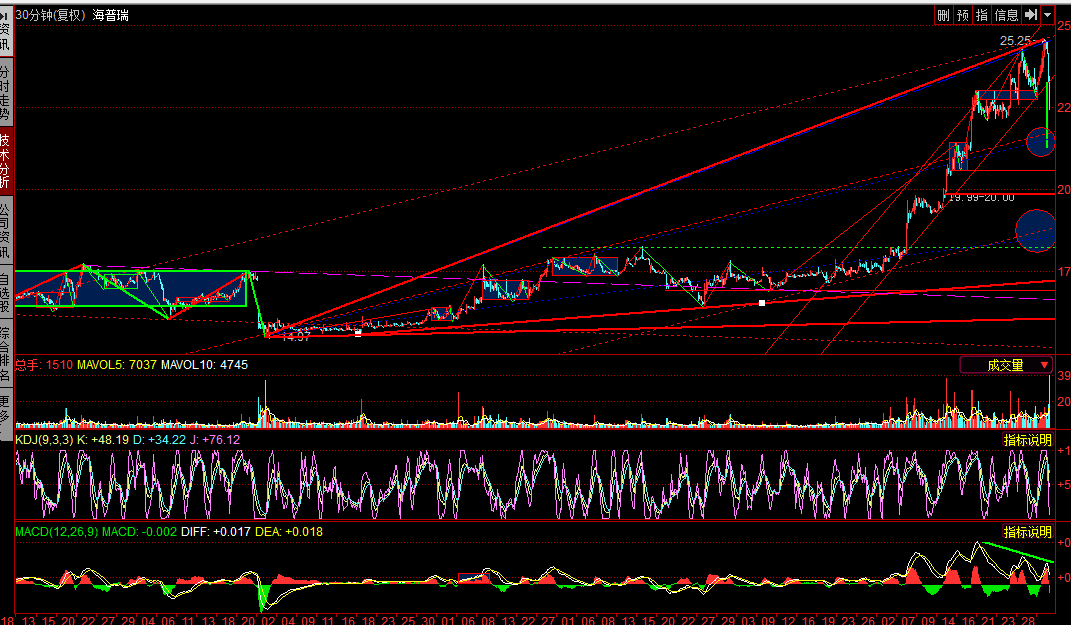Open the 公司资讯 sidebar tab

click(6, 232)
